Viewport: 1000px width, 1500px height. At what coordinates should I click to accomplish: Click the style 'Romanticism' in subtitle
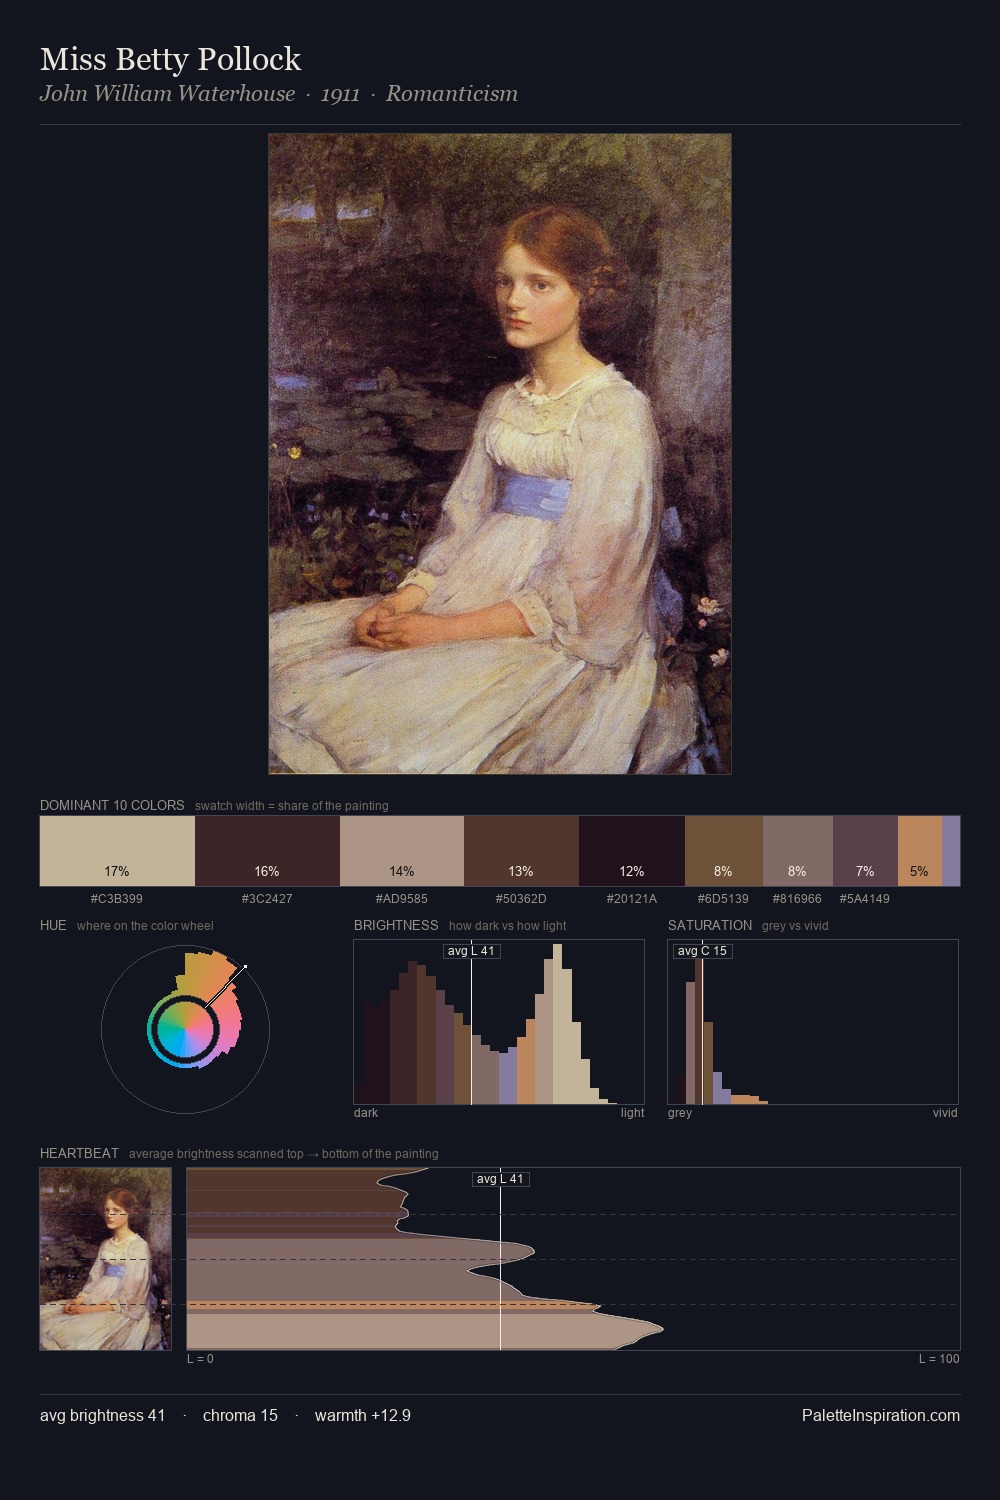(x=452, y=94)
